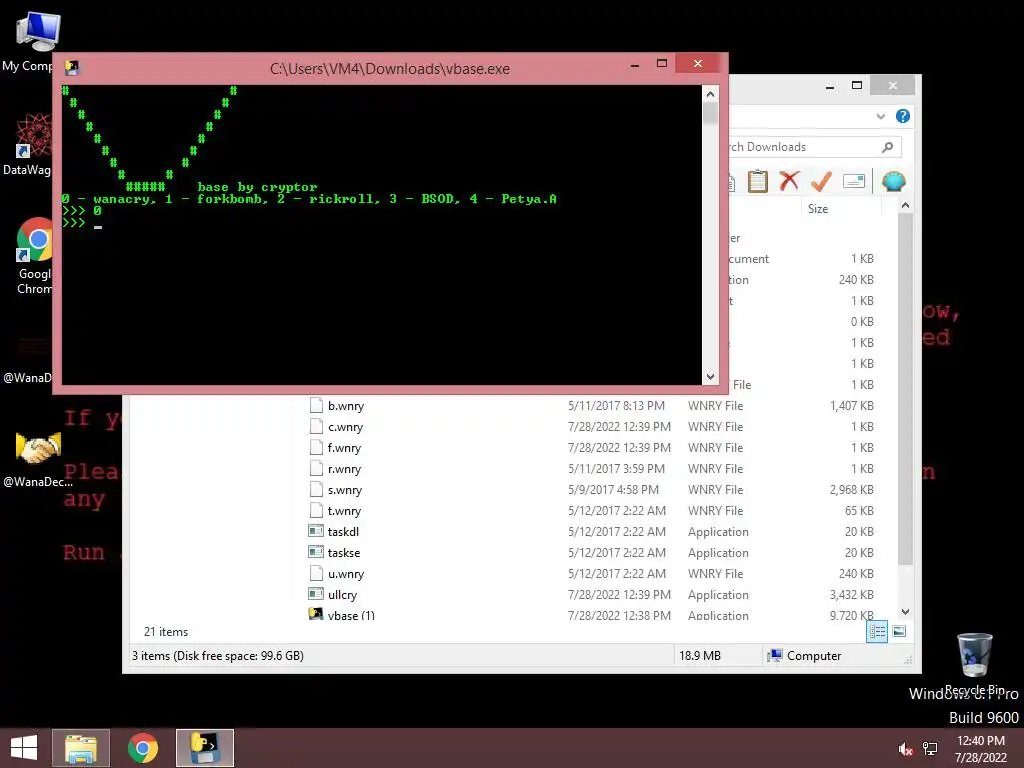Select the s.wnry file name
Image resolution: width=1024 pixels, height=768 pixels.
(x=345, y=489)
